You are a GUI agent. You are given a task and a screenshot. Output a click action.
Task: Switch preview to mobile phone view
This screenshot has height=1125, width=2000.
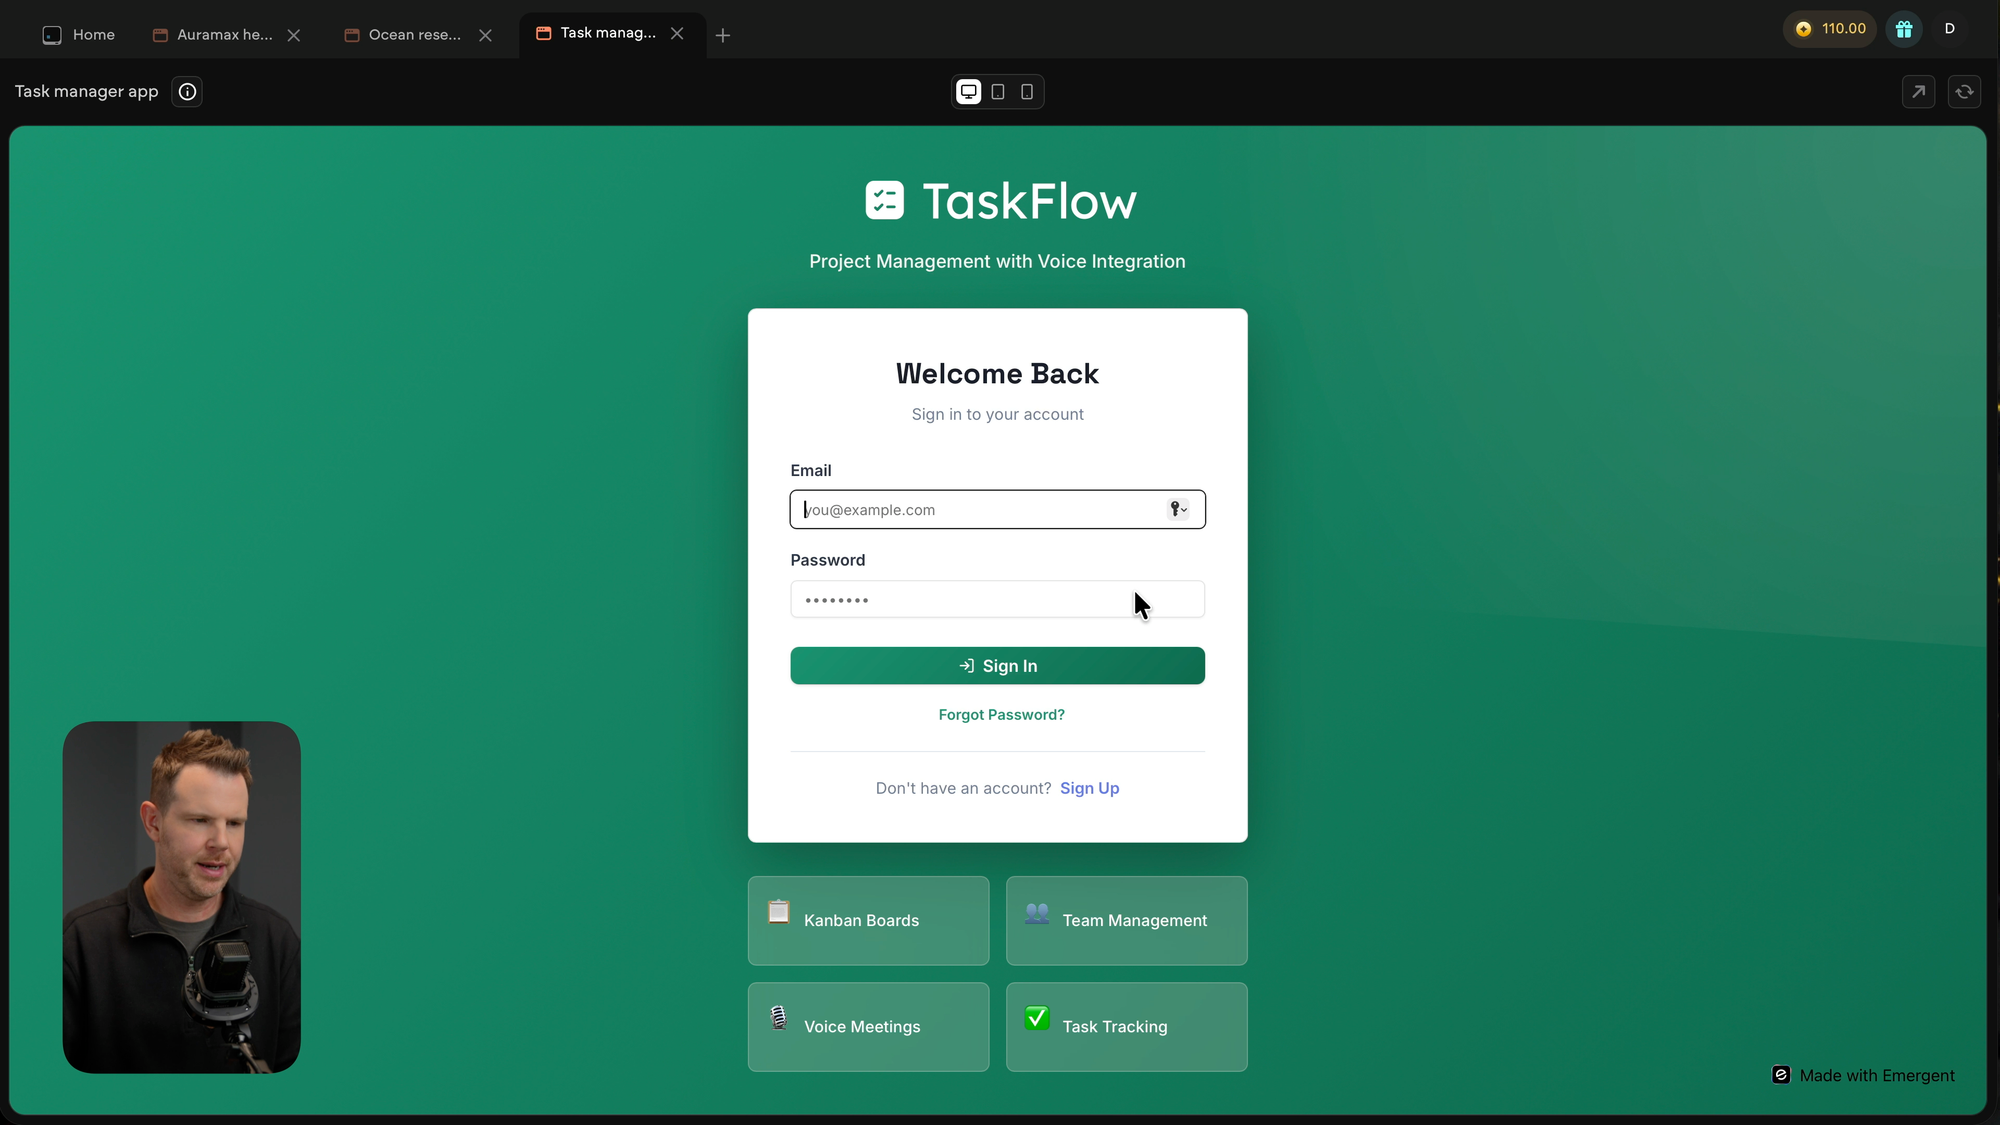(1027, 92)
